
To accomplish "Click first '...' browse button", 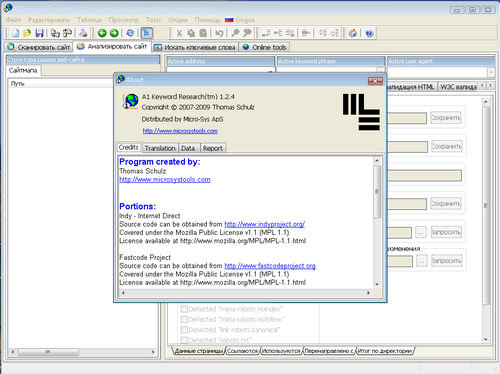I will coord(421,232).
